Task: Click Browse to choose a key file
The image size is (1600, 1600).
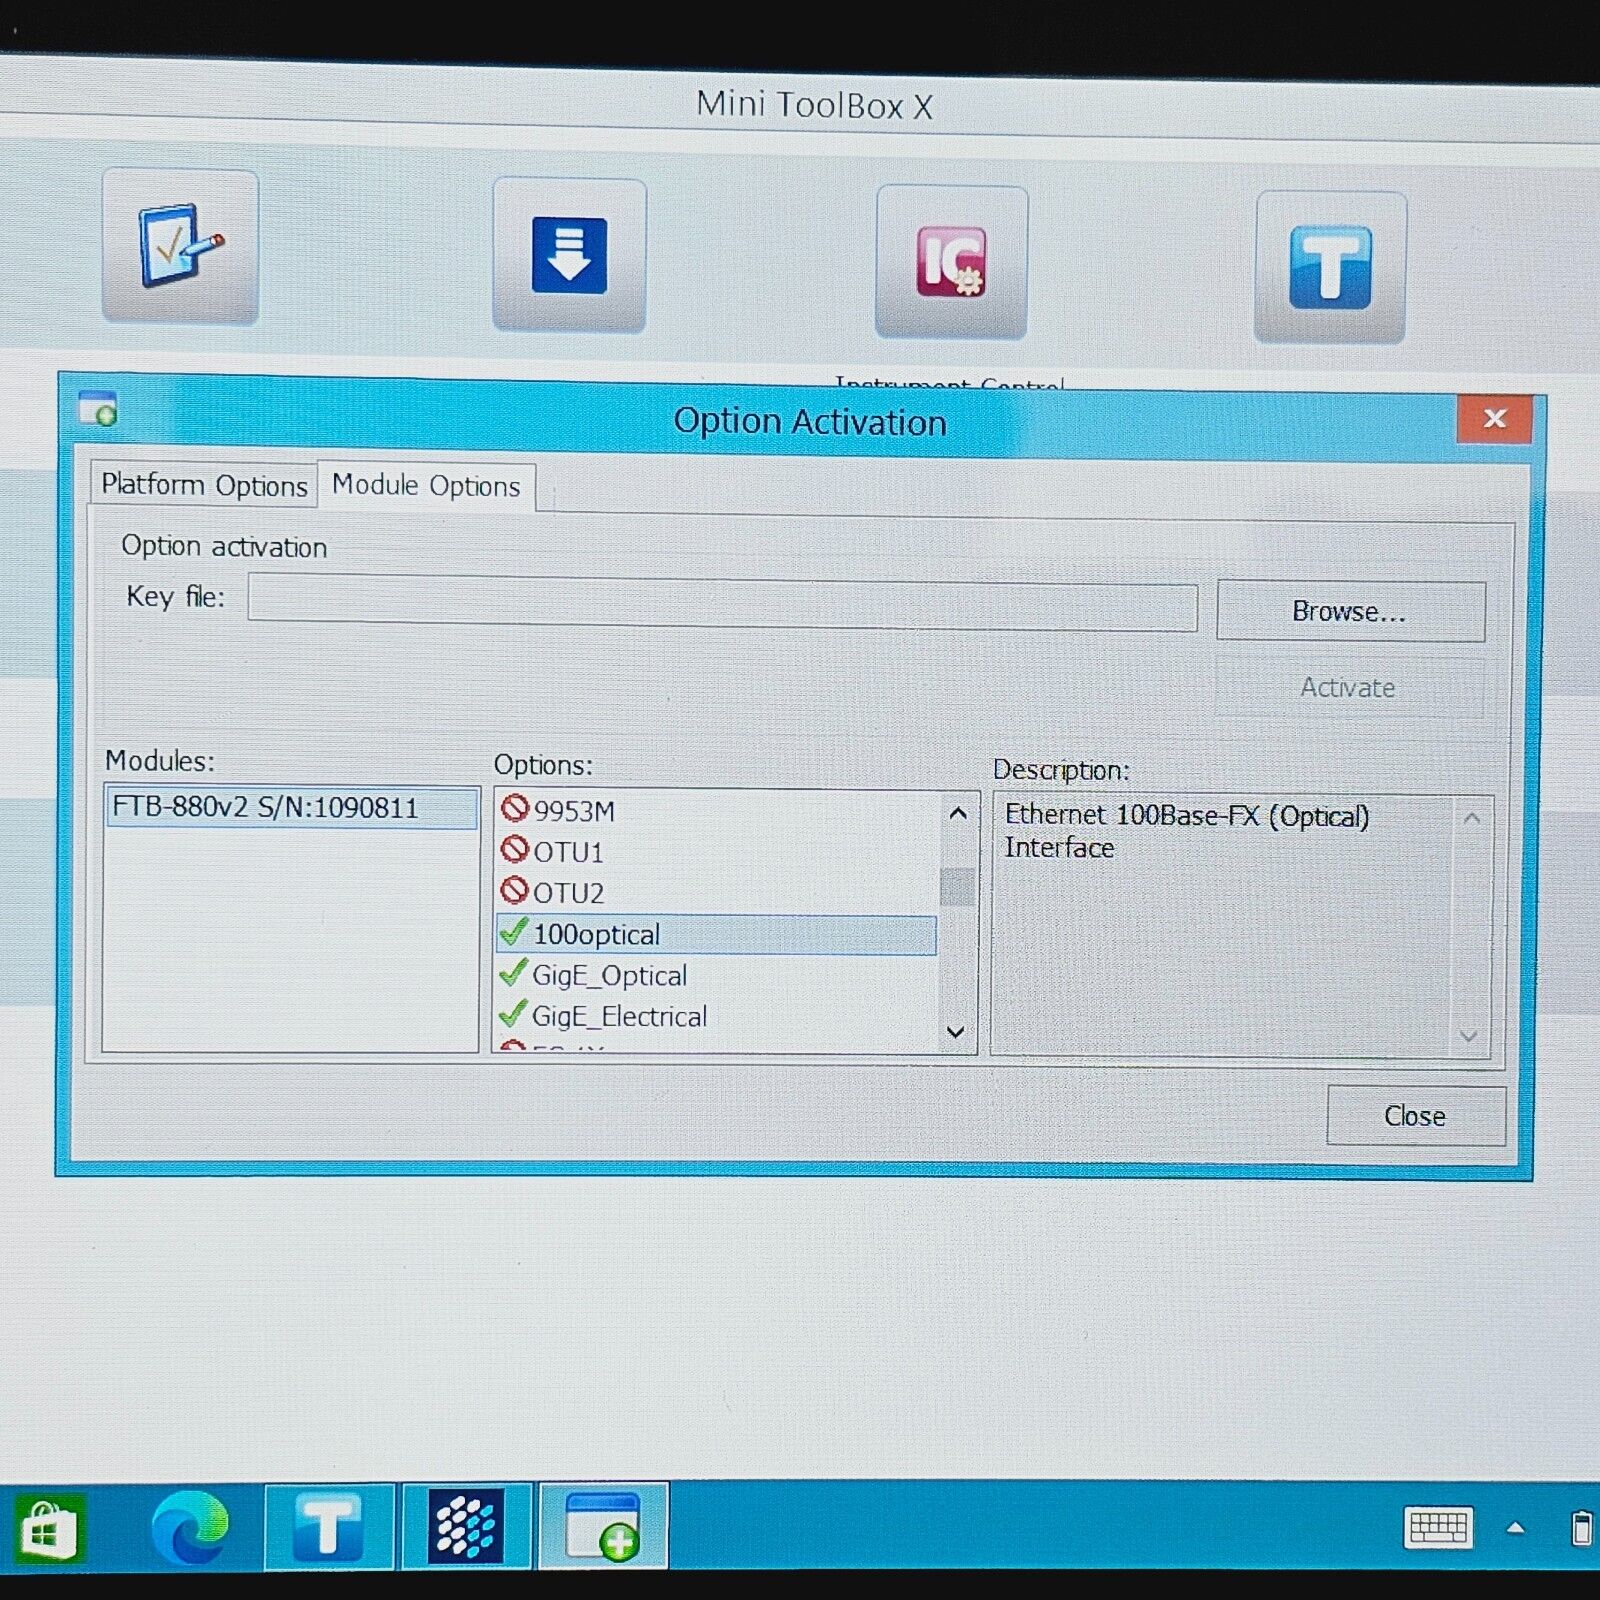Action: pyautogui.click(x=1350, y=612)
